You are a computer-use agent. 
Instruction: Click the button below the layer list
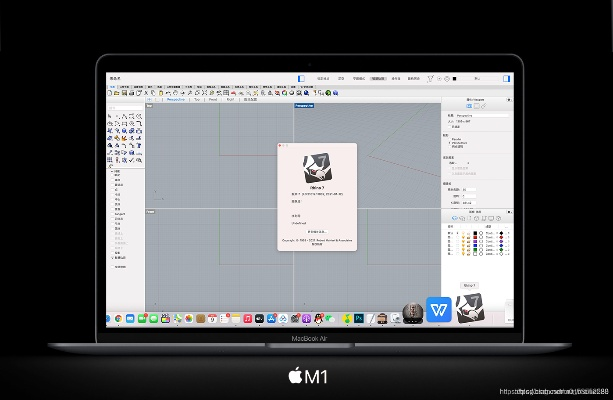[x=468, y=285]
